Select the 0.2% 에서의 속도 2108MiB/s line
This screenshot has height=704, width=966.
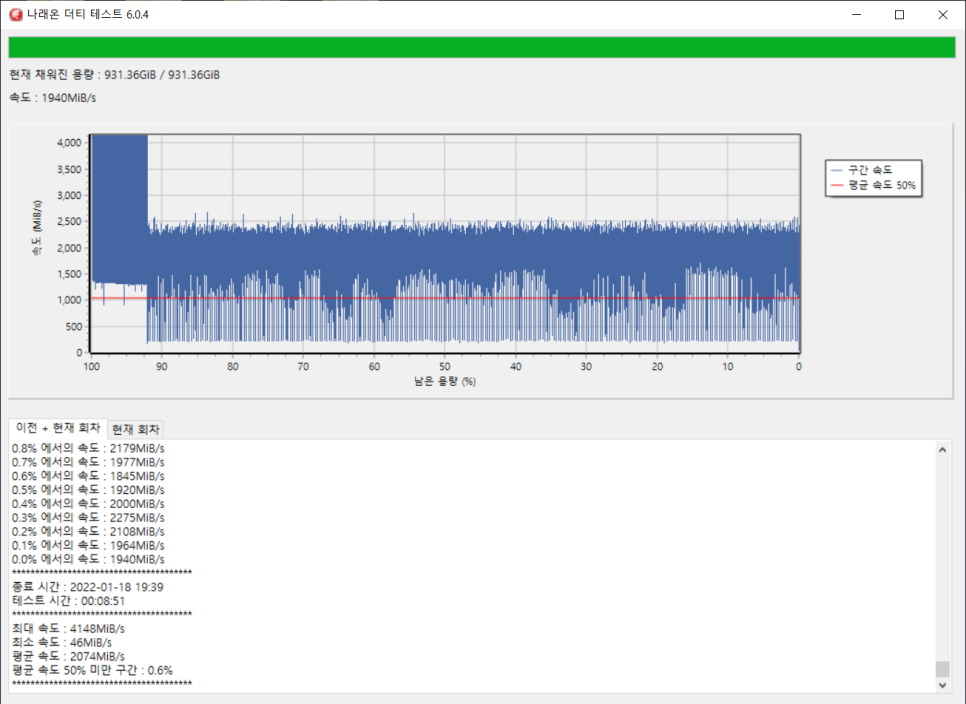pos(88,532)
